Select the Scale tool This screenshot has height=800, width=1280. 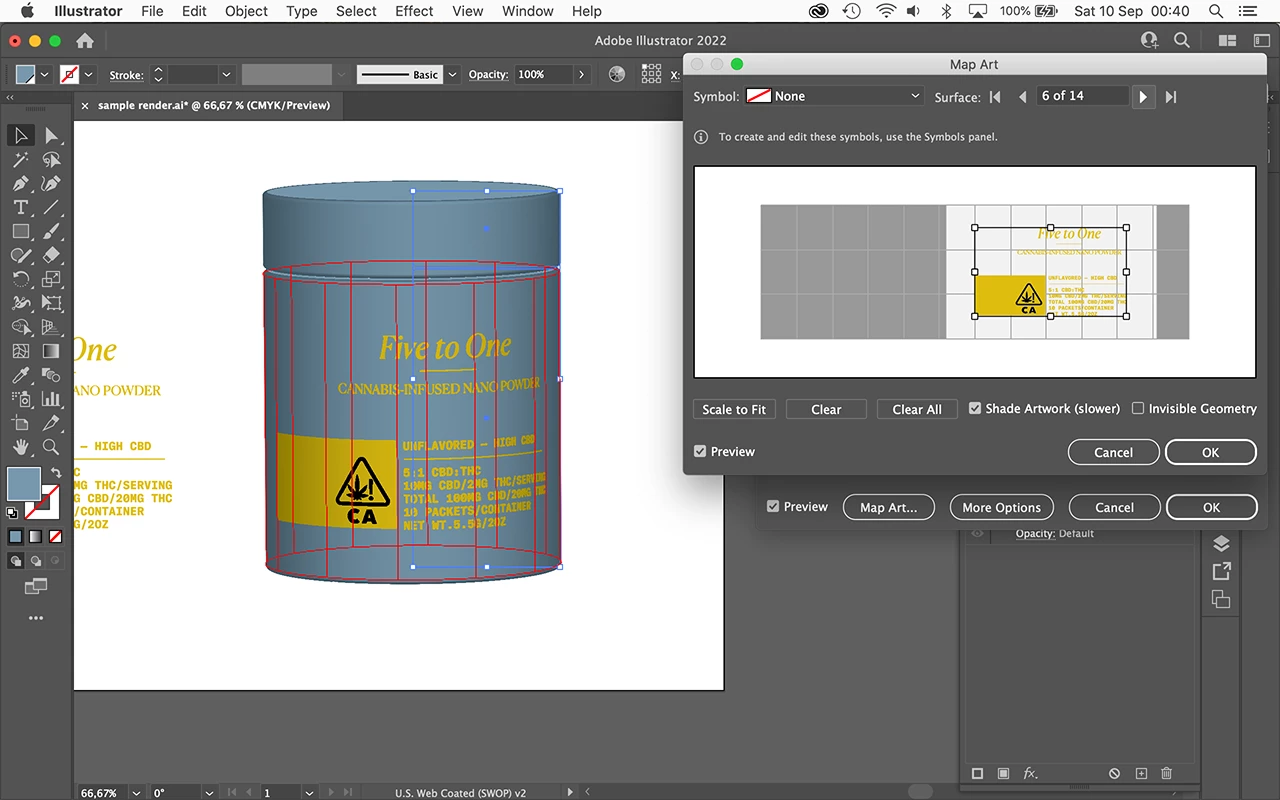51,279
